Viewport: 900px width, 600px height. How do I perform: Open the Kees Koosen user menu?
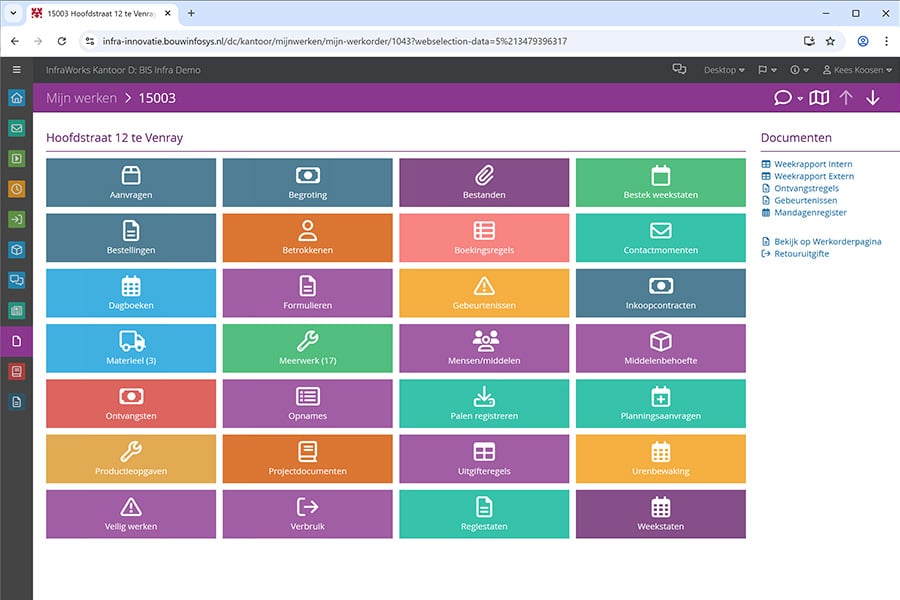(856, 70)
